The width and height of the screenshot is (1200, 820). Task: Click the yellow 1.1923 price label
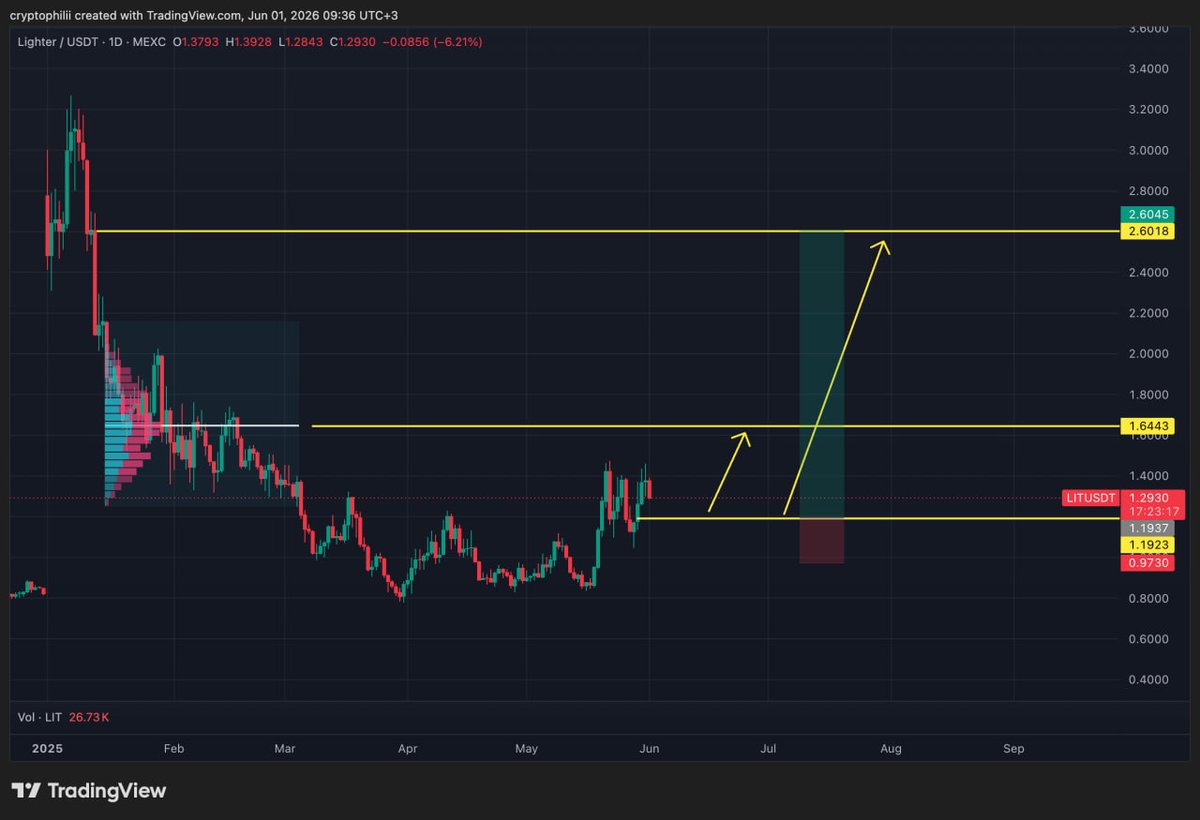coord(1146,545)
